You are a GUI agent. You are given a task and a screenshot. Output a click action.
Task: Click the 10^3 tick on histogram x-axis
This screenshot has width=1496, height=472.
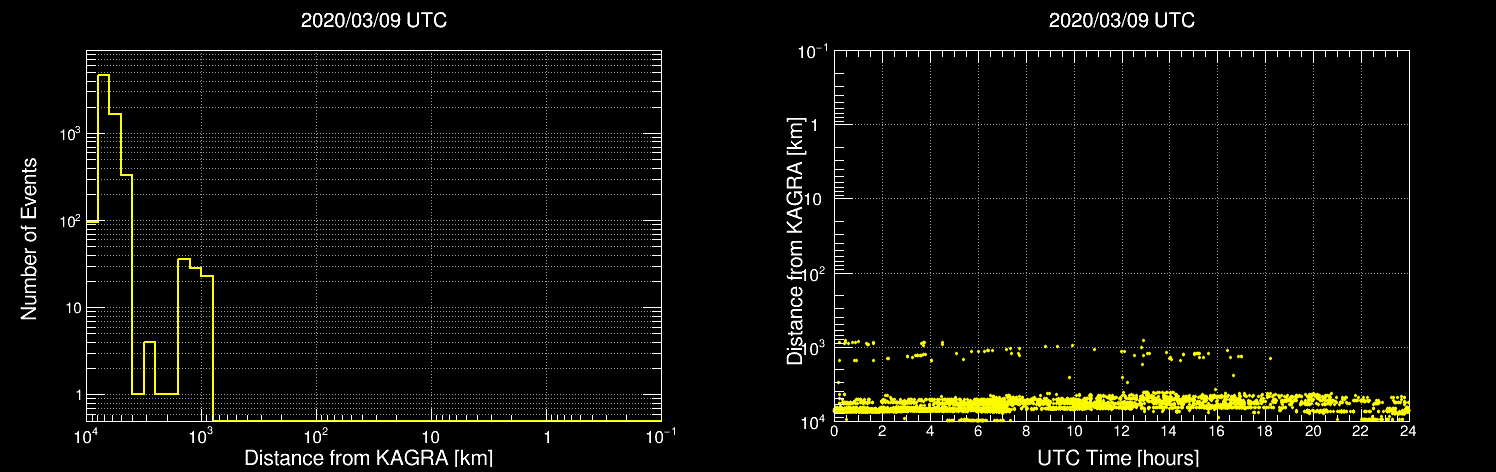point(202,437)
